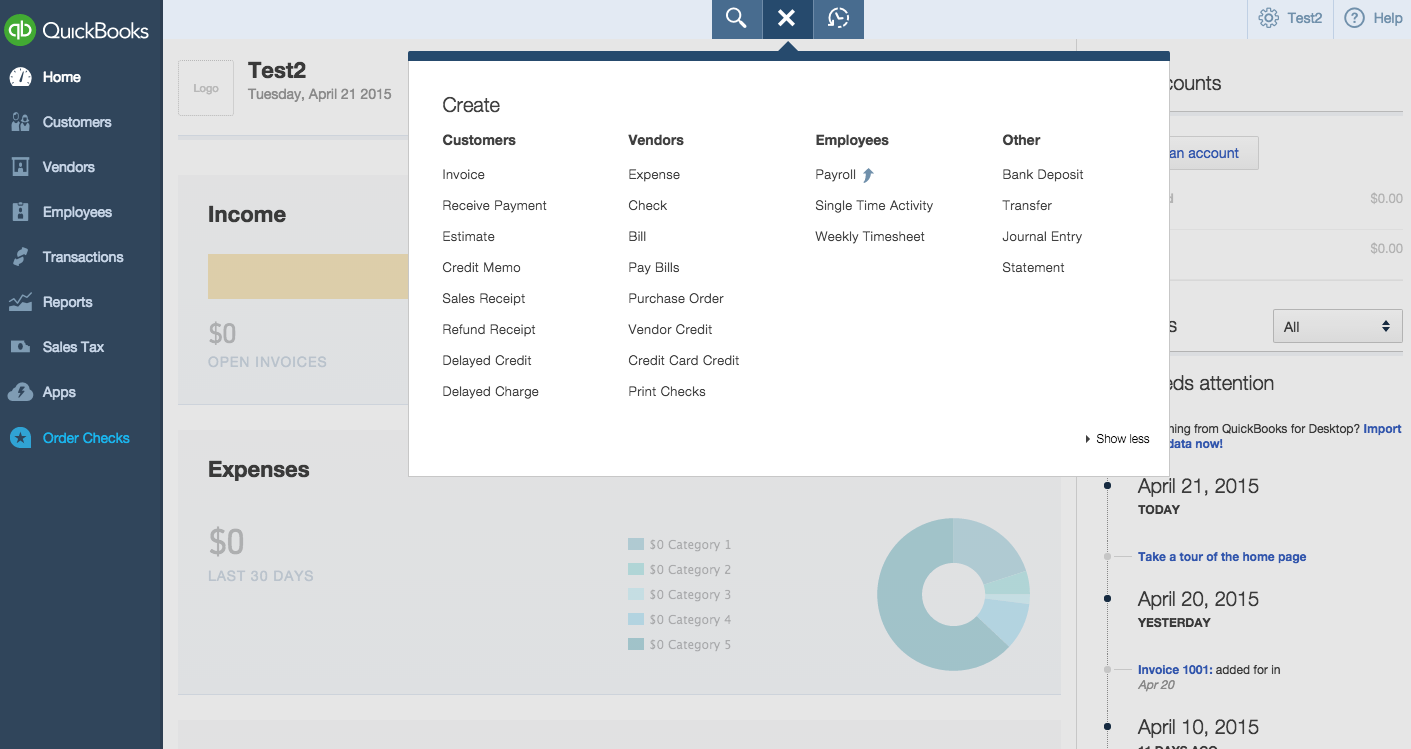The width and height of the screenshot is (1411, 749).
Task: Click the connect an account button
Action: tap(1213, 153)
